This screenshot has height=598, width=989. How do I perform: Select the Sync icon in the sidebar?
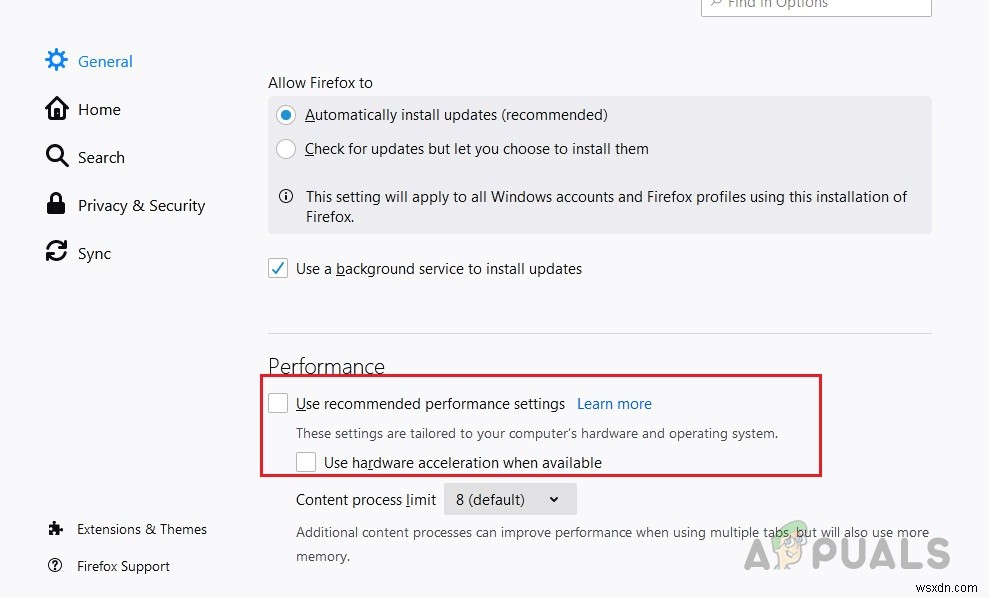56,252
